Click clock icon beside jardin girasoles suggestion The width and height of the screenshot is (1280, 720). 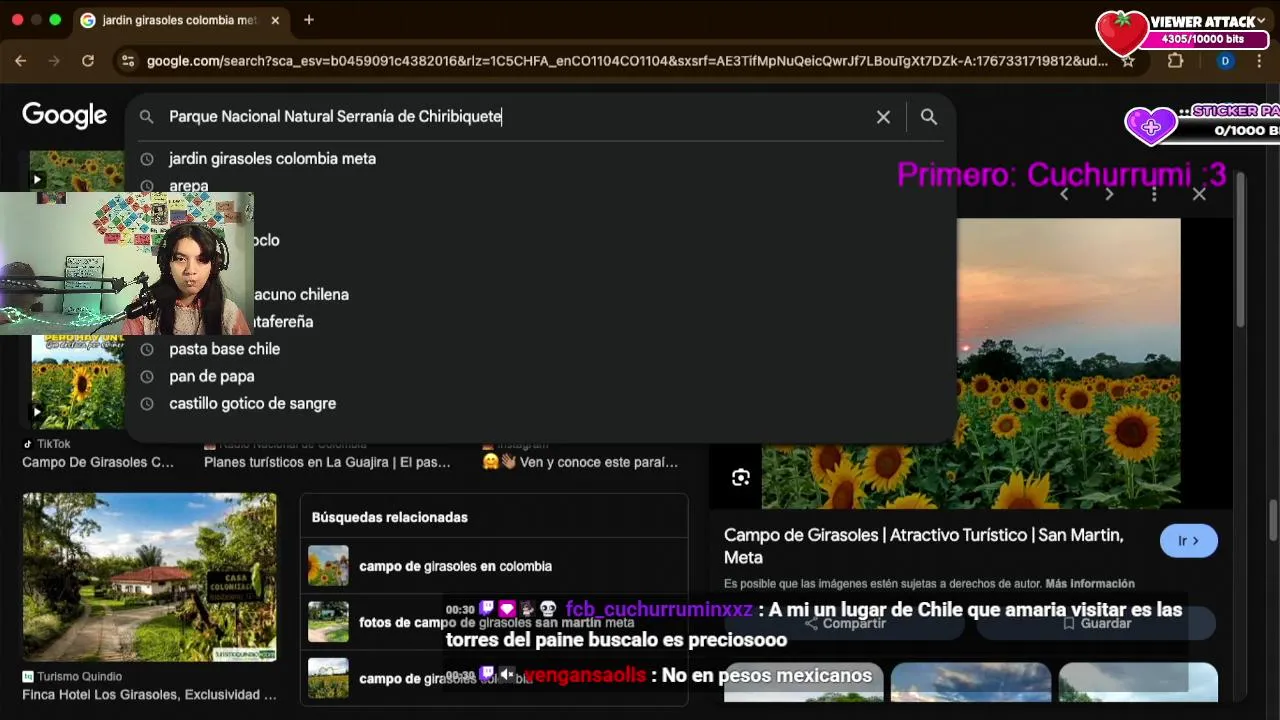coord(147,159)
